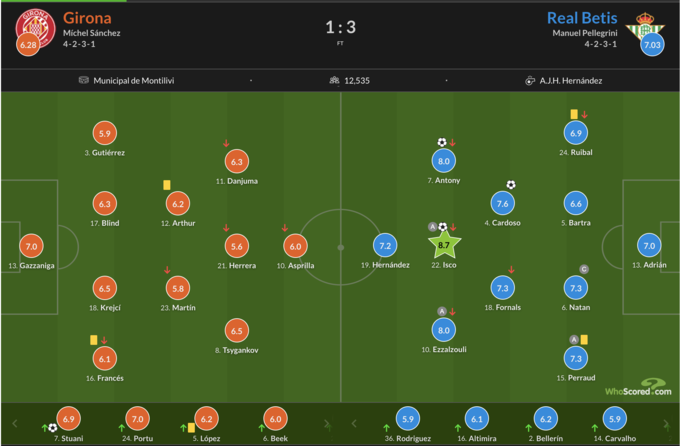The image size is (680, 446).
Task: Click Isco's star man-of-the-match rating badge
Action: click(443, 244)
